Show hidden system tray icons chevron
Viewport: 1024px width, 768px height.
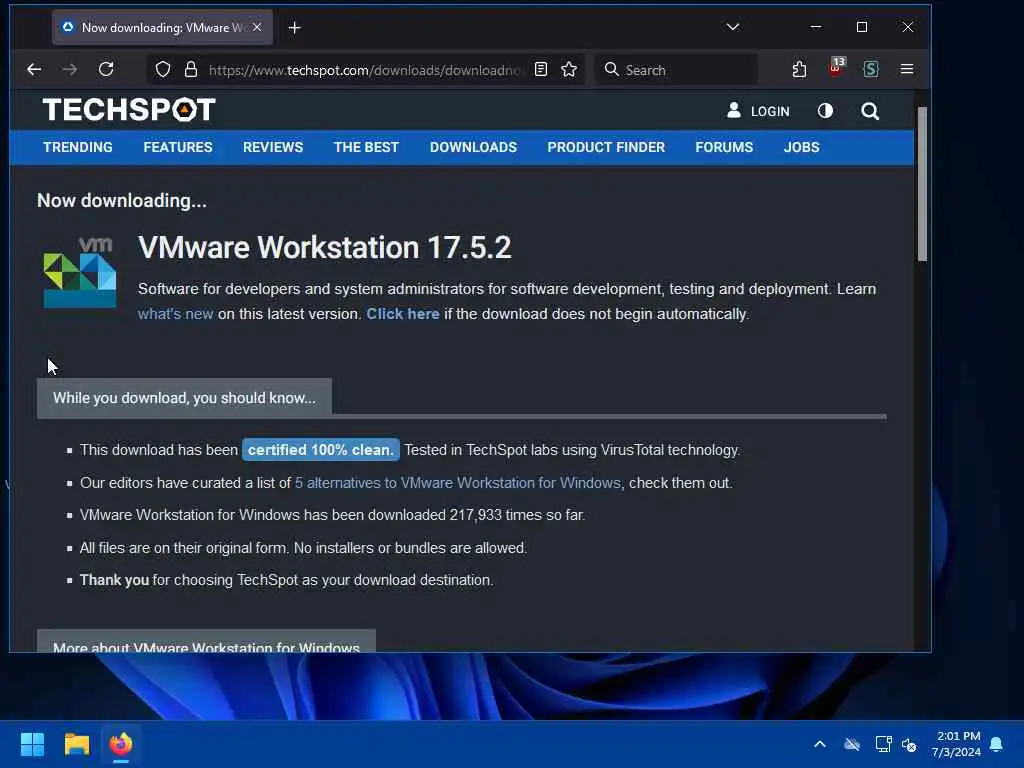(x=820, y=744)
